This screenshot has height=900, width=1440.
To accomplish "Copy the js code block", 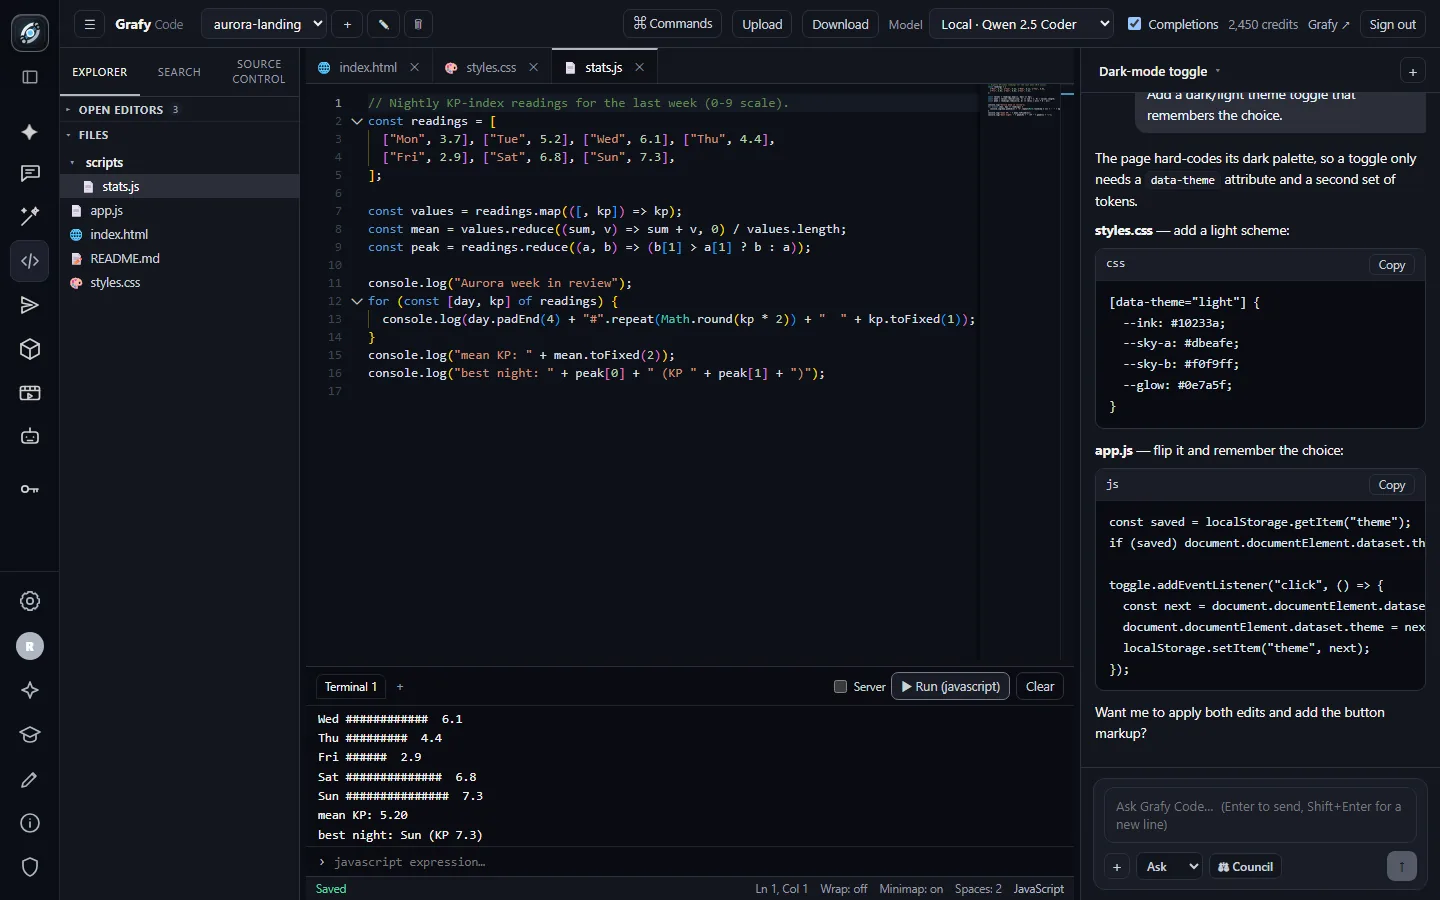I will (x=1392, y=485).
